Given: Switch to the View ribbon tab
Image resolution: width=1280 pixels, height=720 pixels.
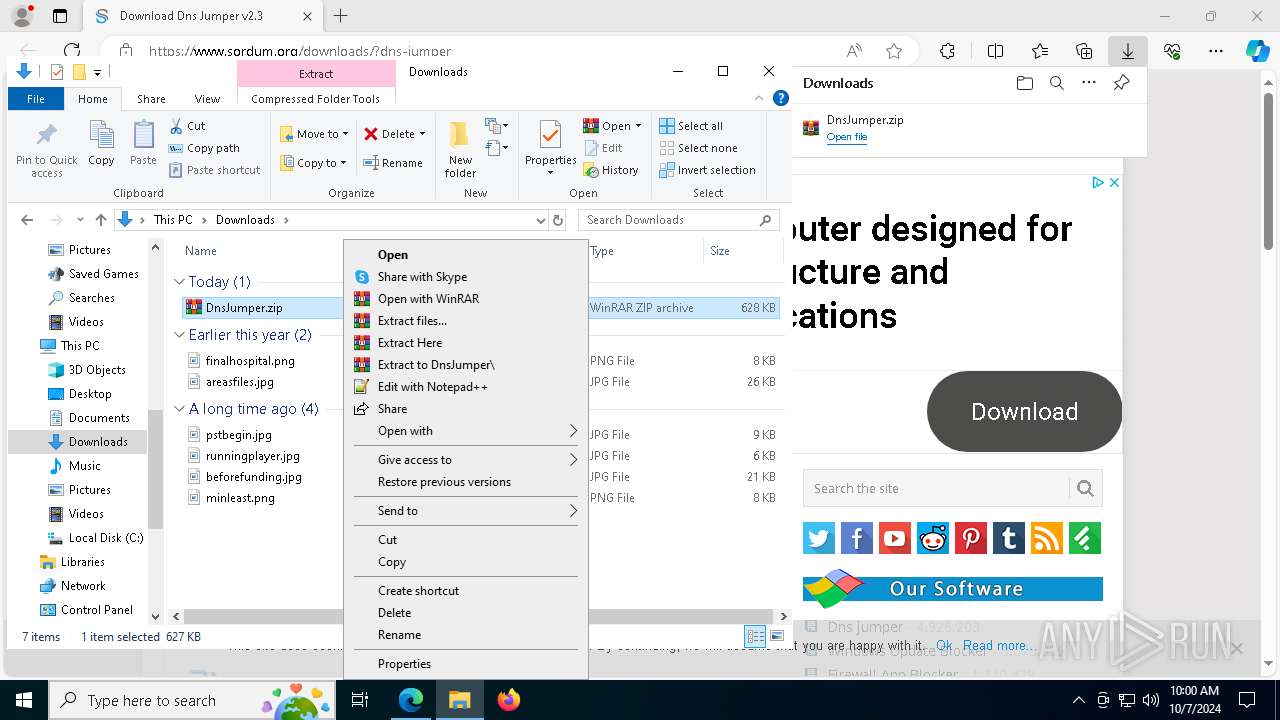Looking at the screenshot, I should [x=207, y=99].
